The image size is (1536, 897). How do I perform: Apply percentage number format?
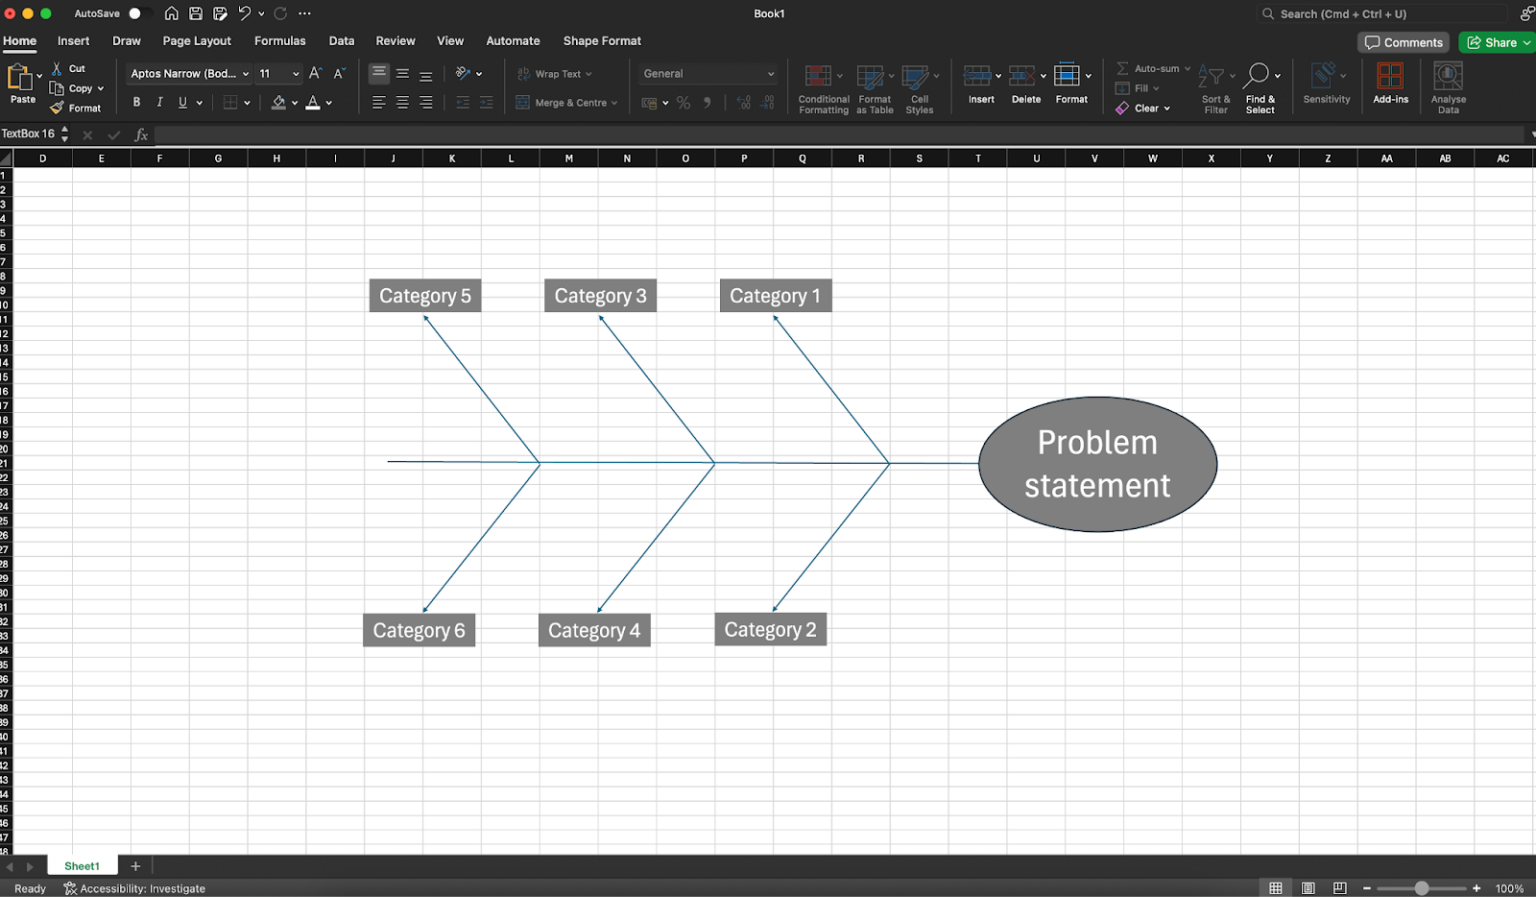point(683,102)
